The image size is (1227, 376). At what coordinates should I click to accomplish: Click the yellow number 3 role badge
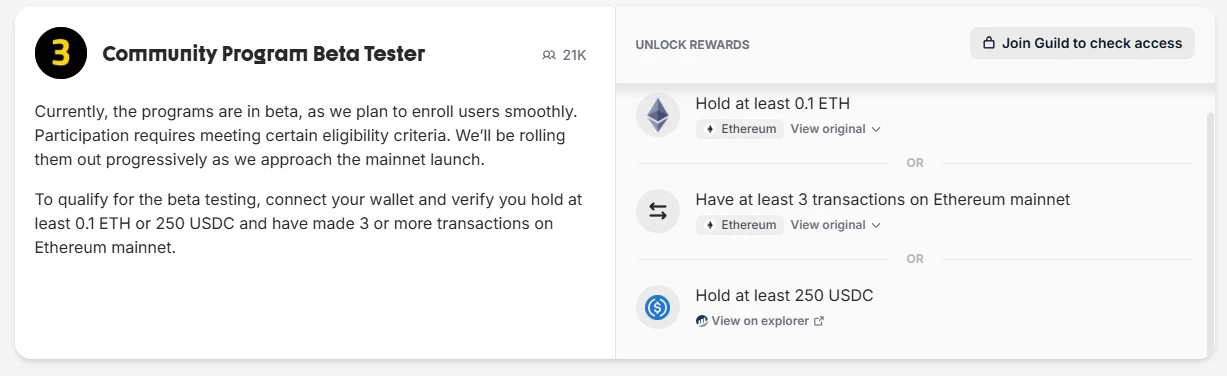tap(61, 54)
